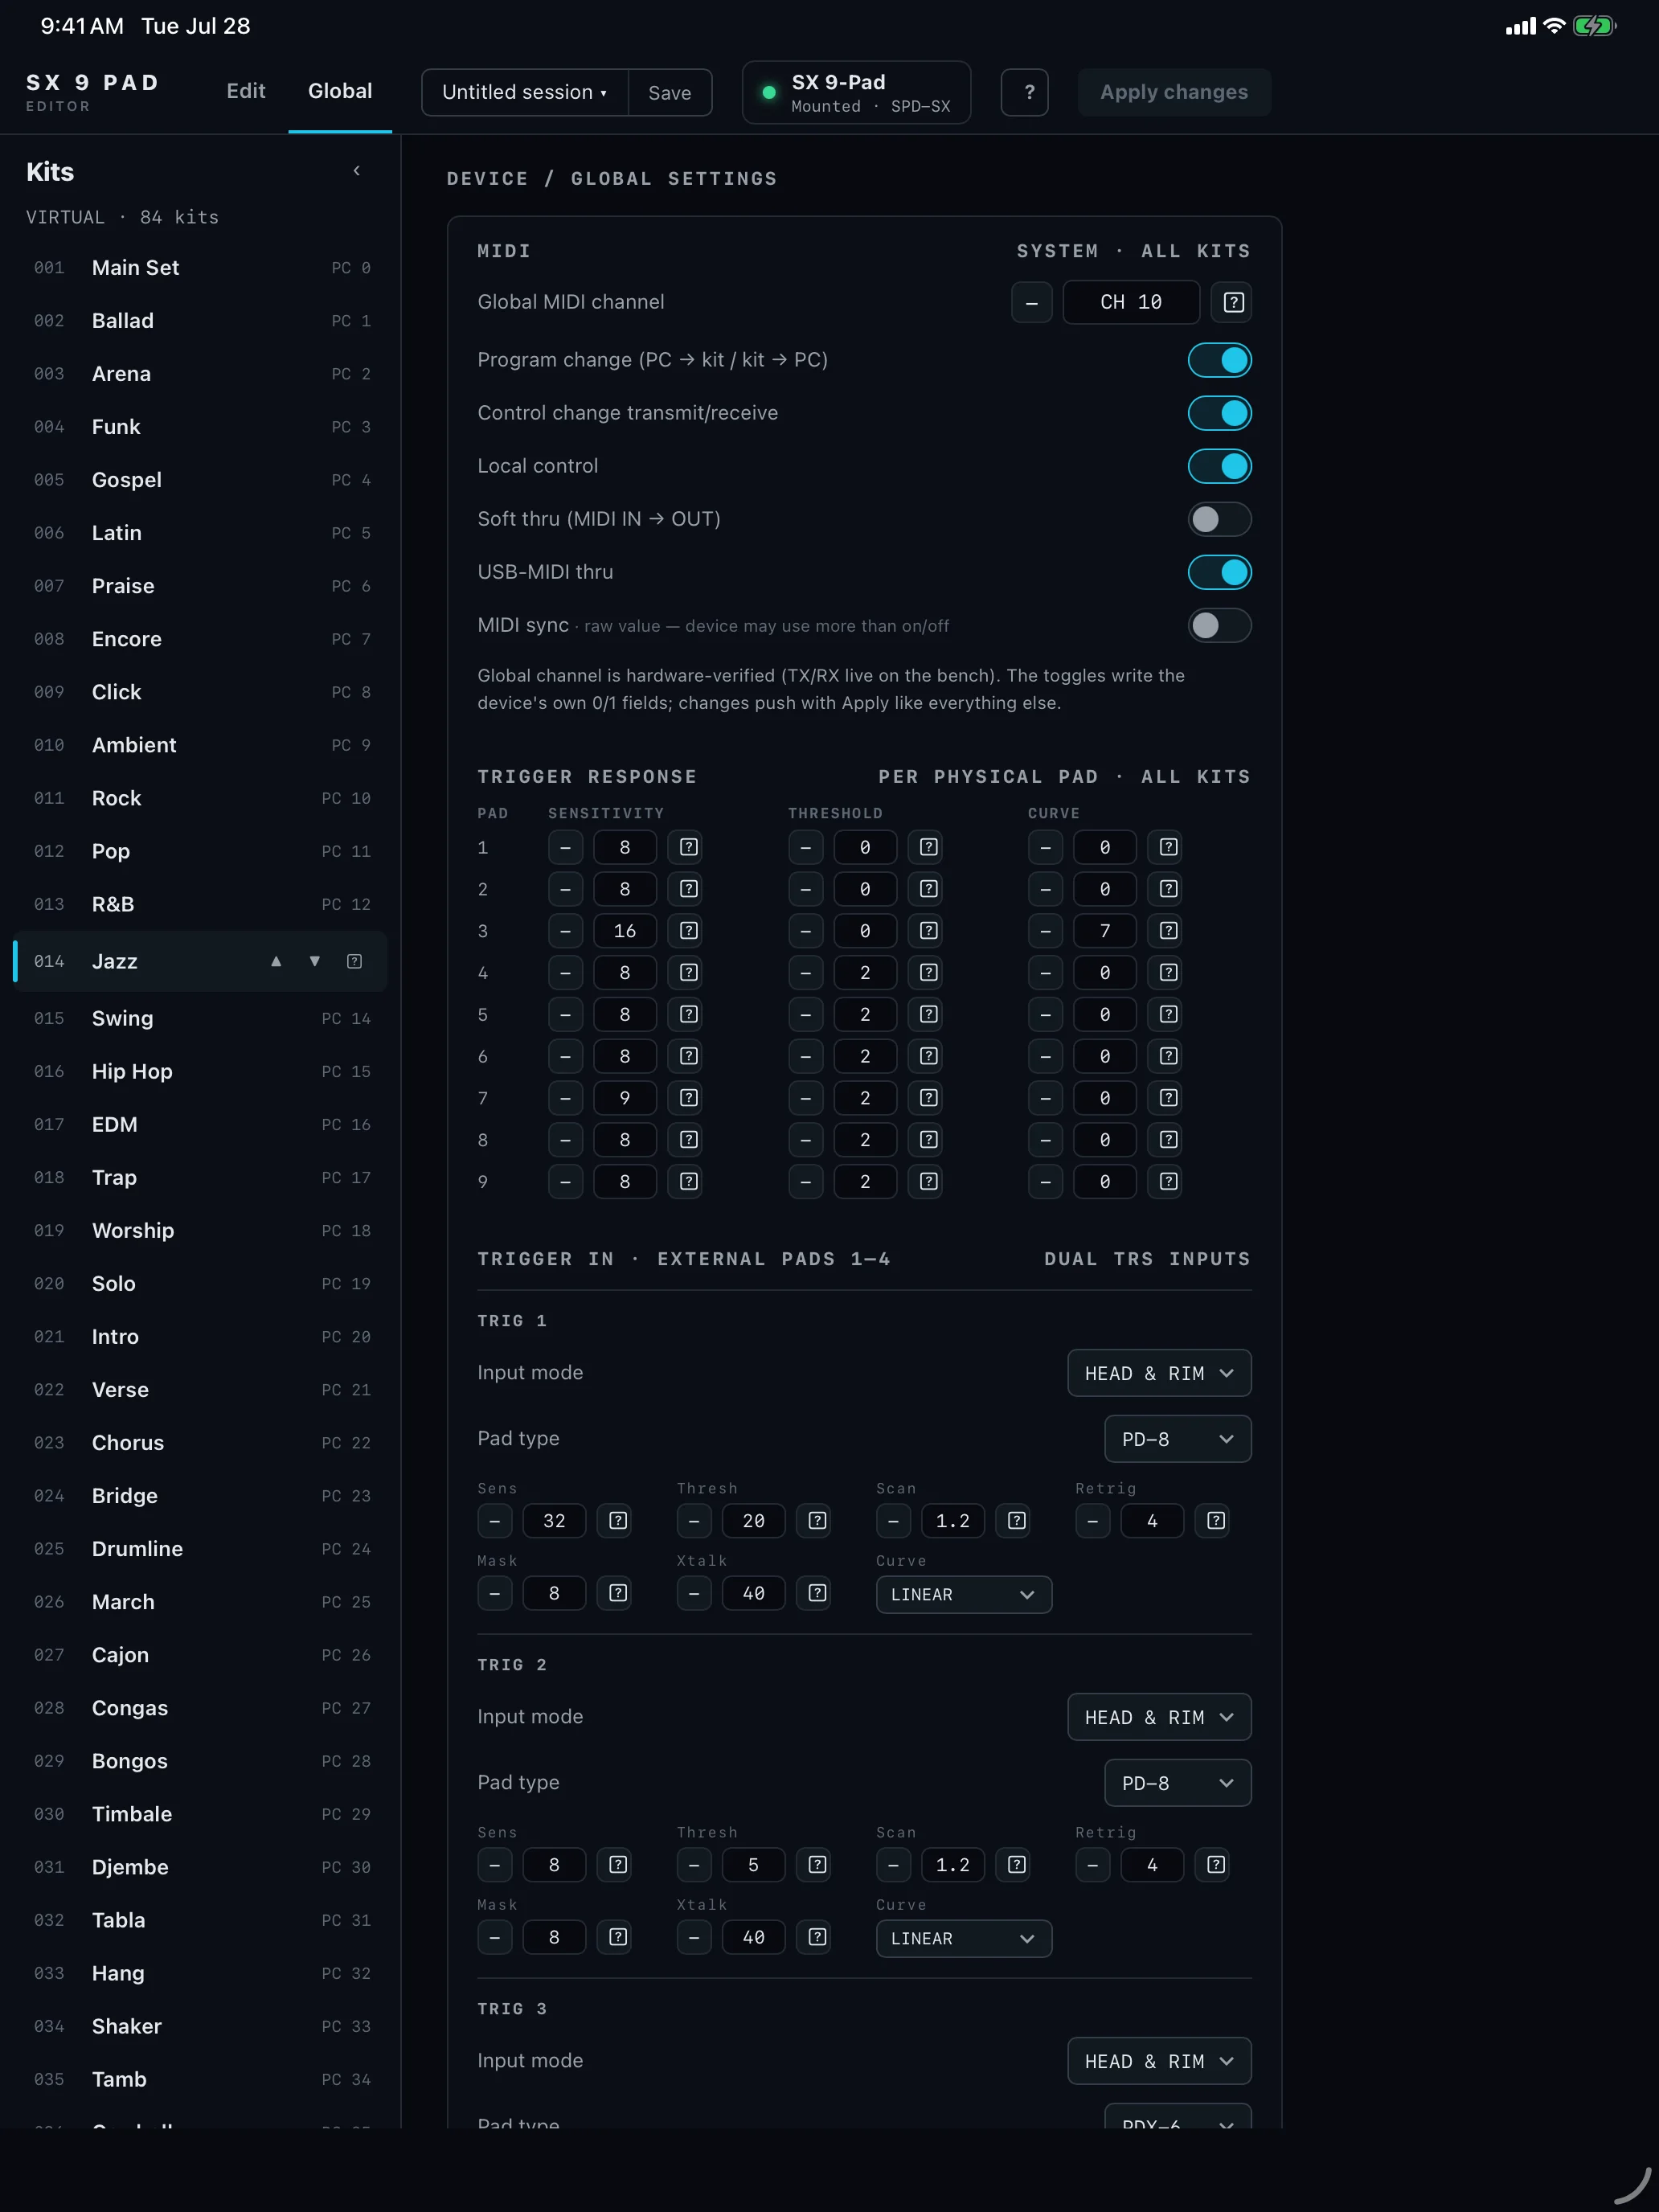Select the Hip Hop kit
1659x2212 pixels.
[x=200, y=1071]
